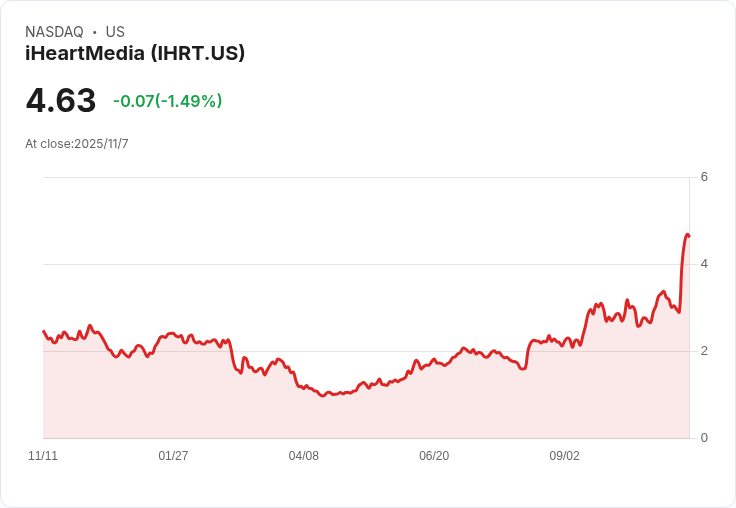Click the y-axis label 2
Image resolution: width=736 pixels, height=508 pixels.
704,351
